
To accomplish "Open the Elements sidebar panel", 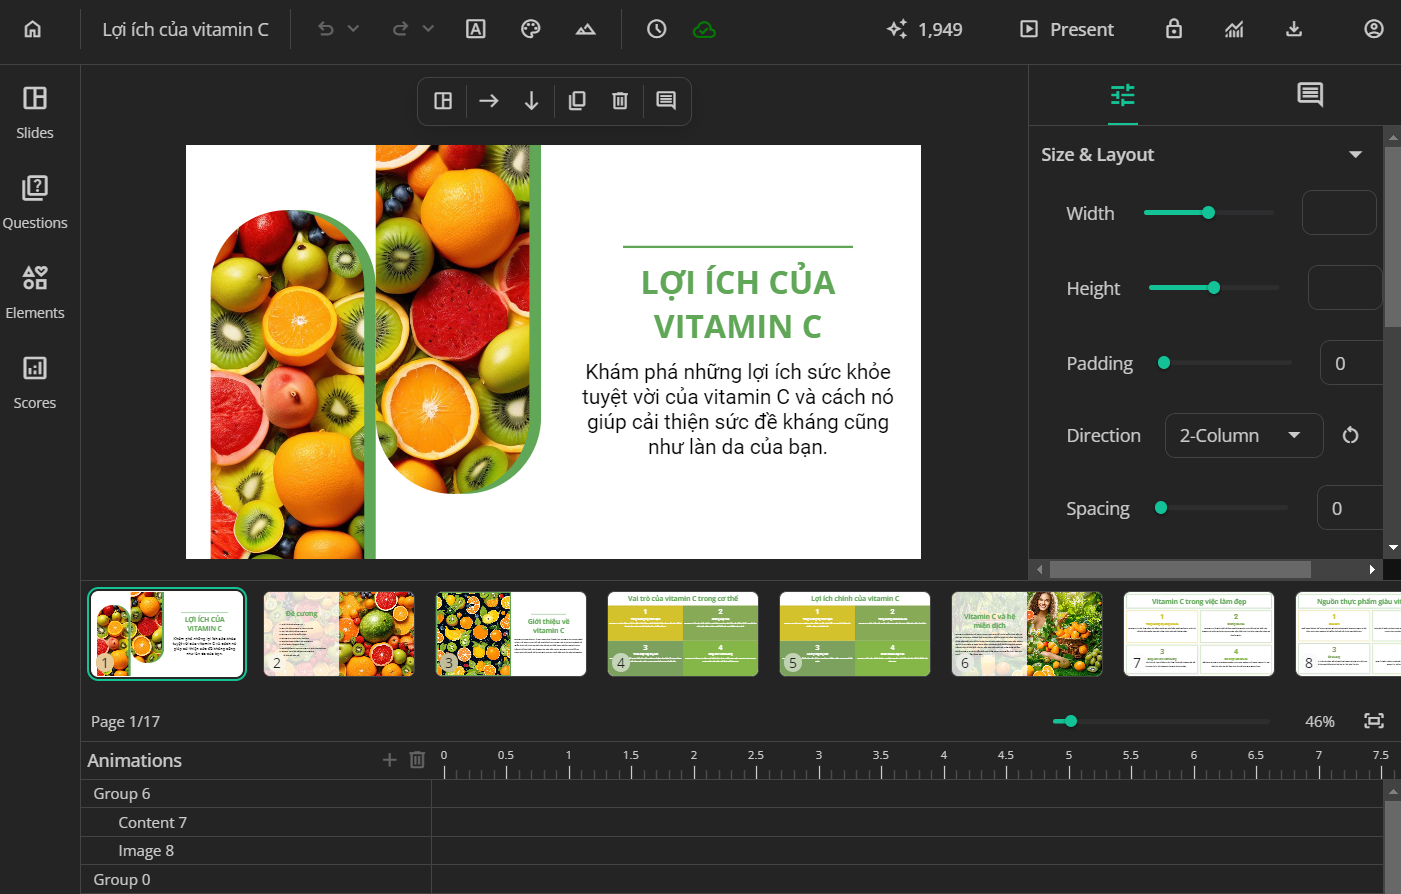I will click(x=35, y=291).
